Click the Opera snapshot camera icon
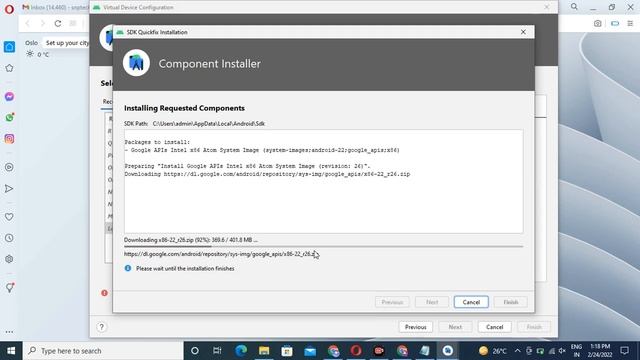This screenshot has width=640, height=360. point(598,23)
